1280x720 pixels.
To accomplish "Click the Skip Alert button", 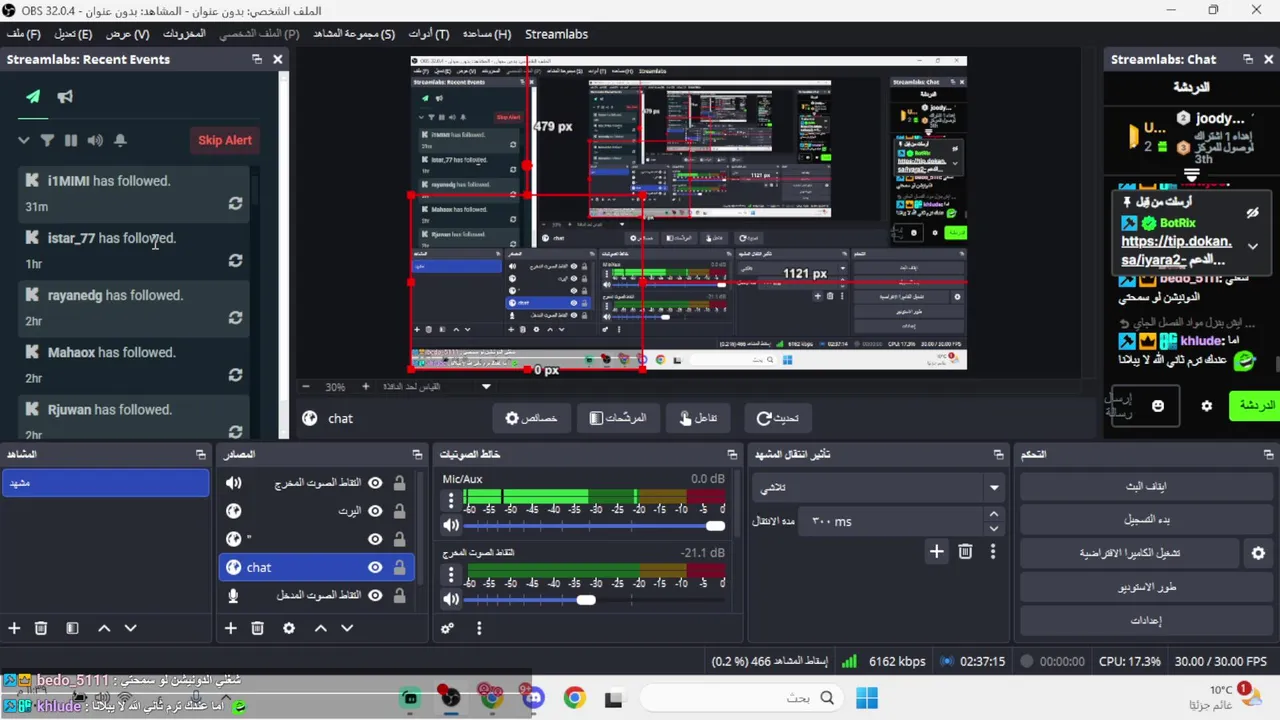I will [x=225, y=140].
